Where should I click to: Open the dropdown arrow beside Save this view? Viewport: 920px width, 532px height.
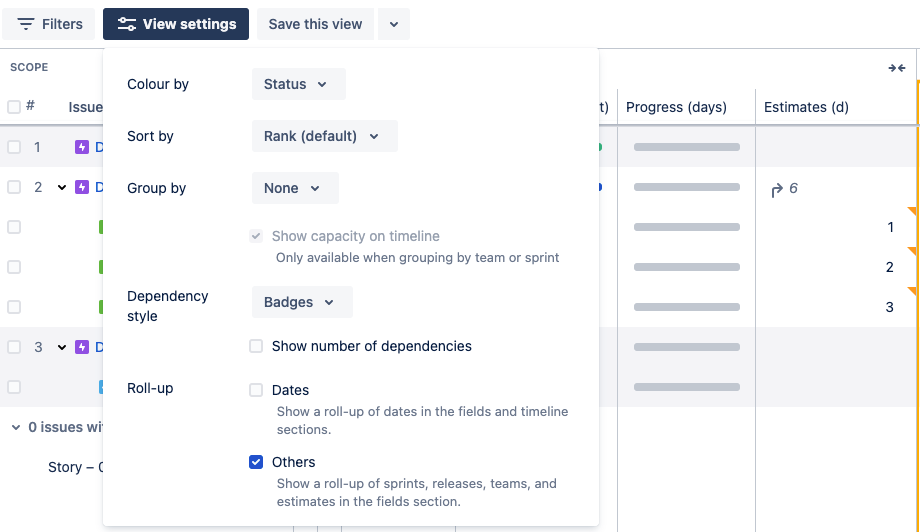[x=394, y=24]
